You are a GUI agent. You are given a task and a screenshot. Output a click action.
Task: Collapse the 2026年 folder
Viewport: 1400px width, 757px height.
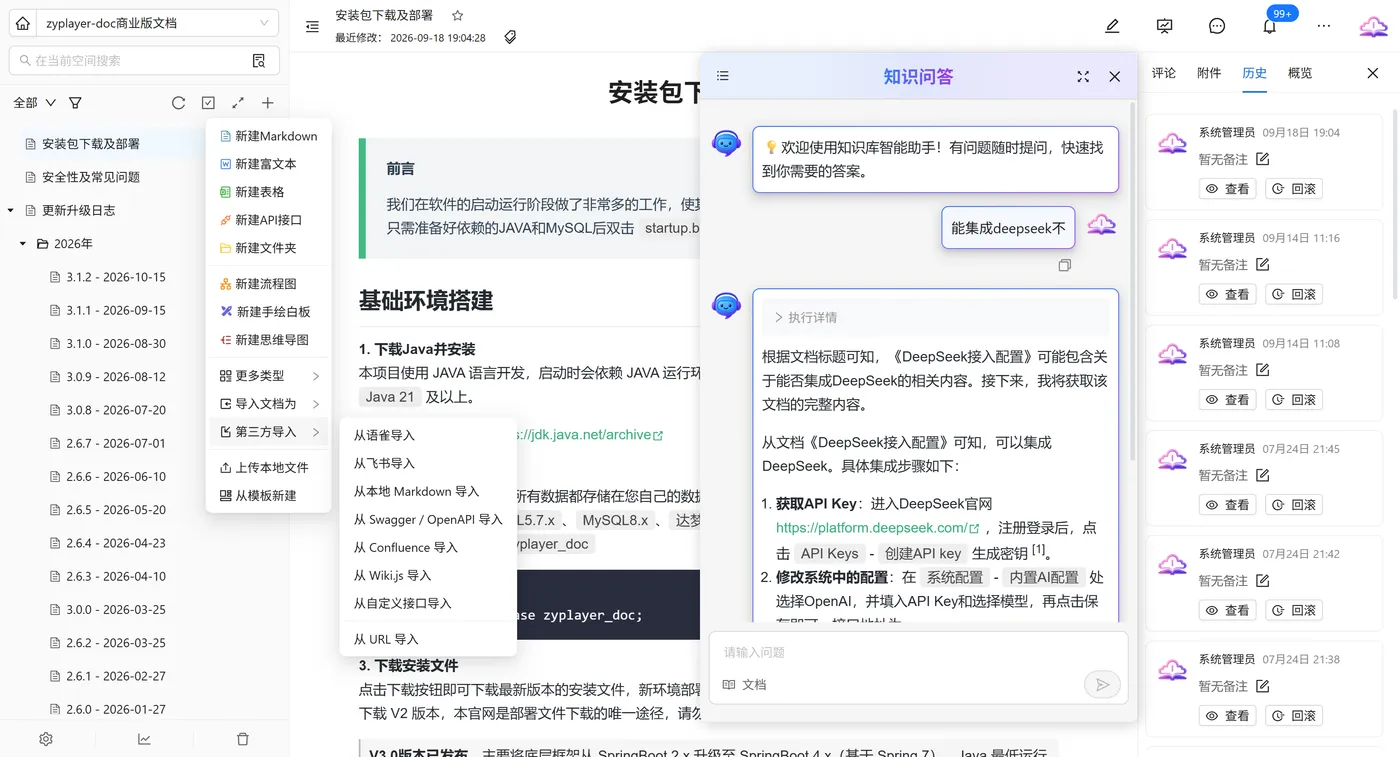click(23, 244)
